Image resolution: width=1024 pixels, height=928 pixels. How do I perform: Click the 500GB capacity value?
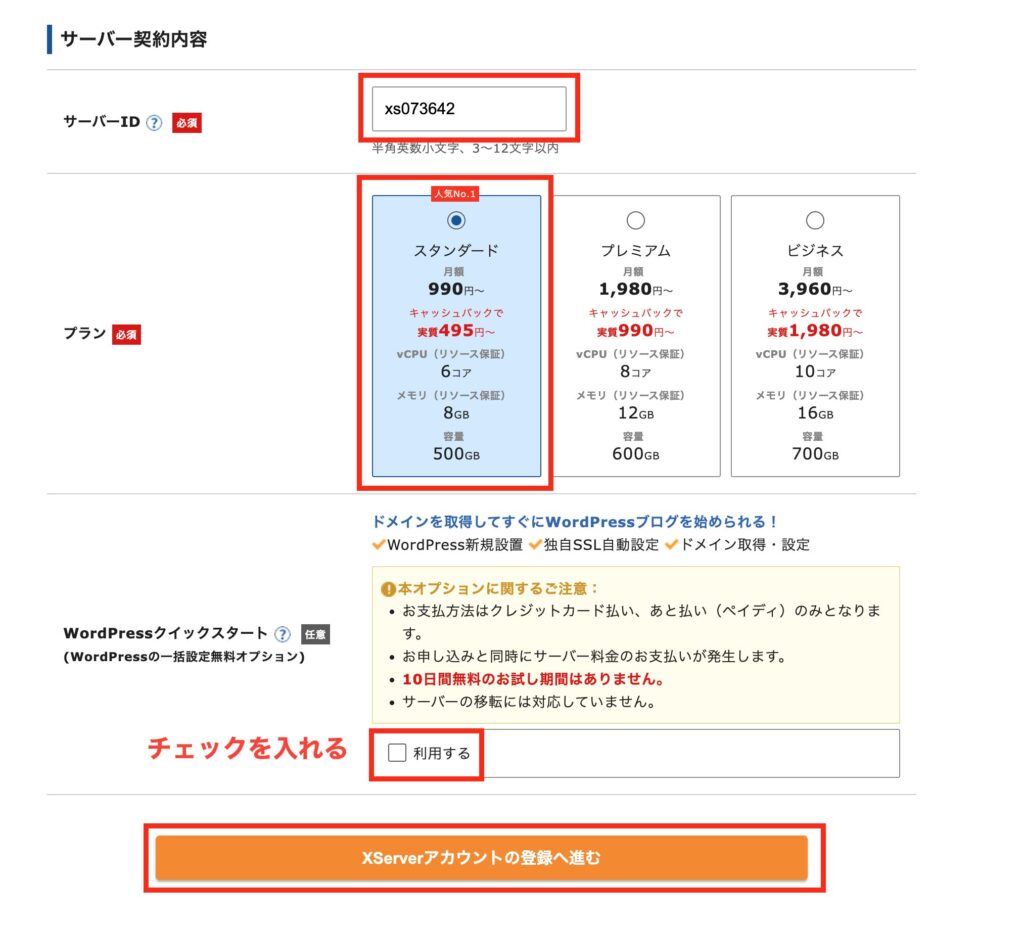tap(456, 454)
